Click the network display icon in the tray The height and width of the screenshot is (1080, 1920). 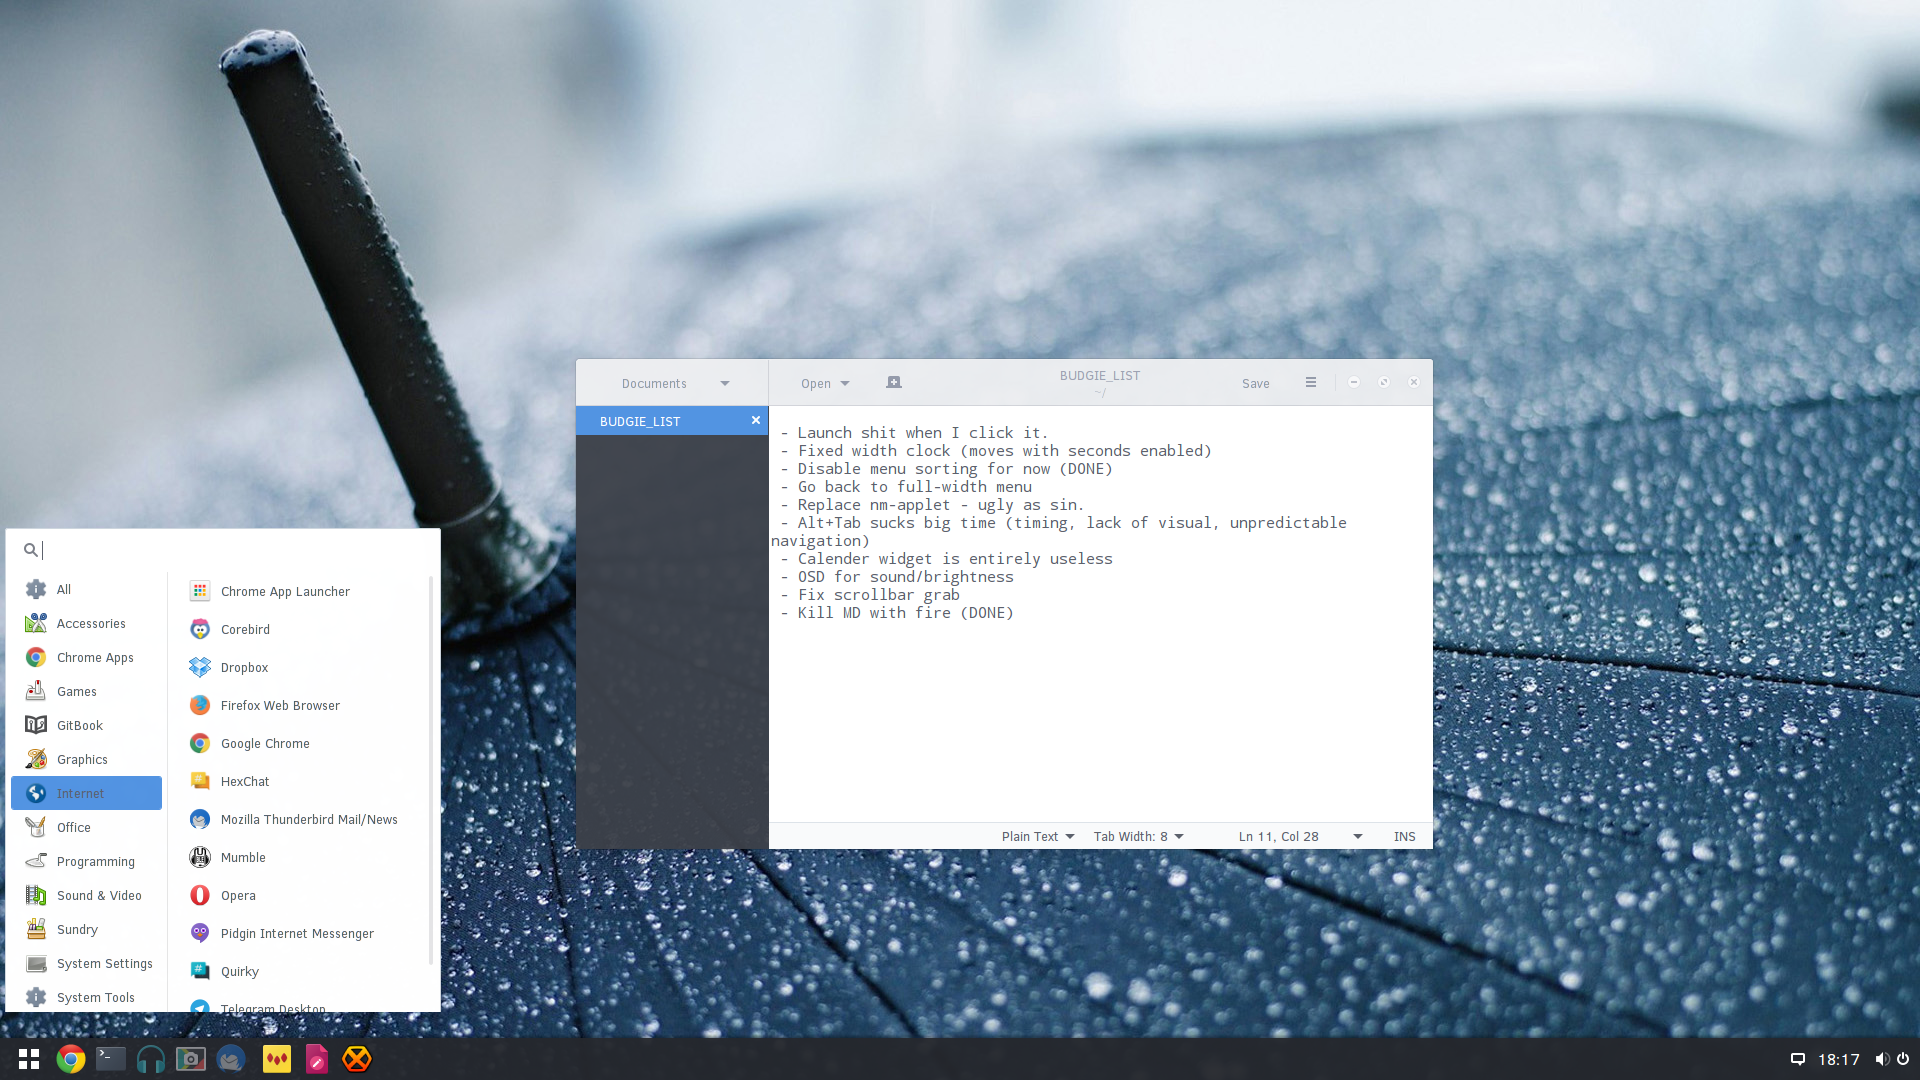(x=1797, y=1059)
